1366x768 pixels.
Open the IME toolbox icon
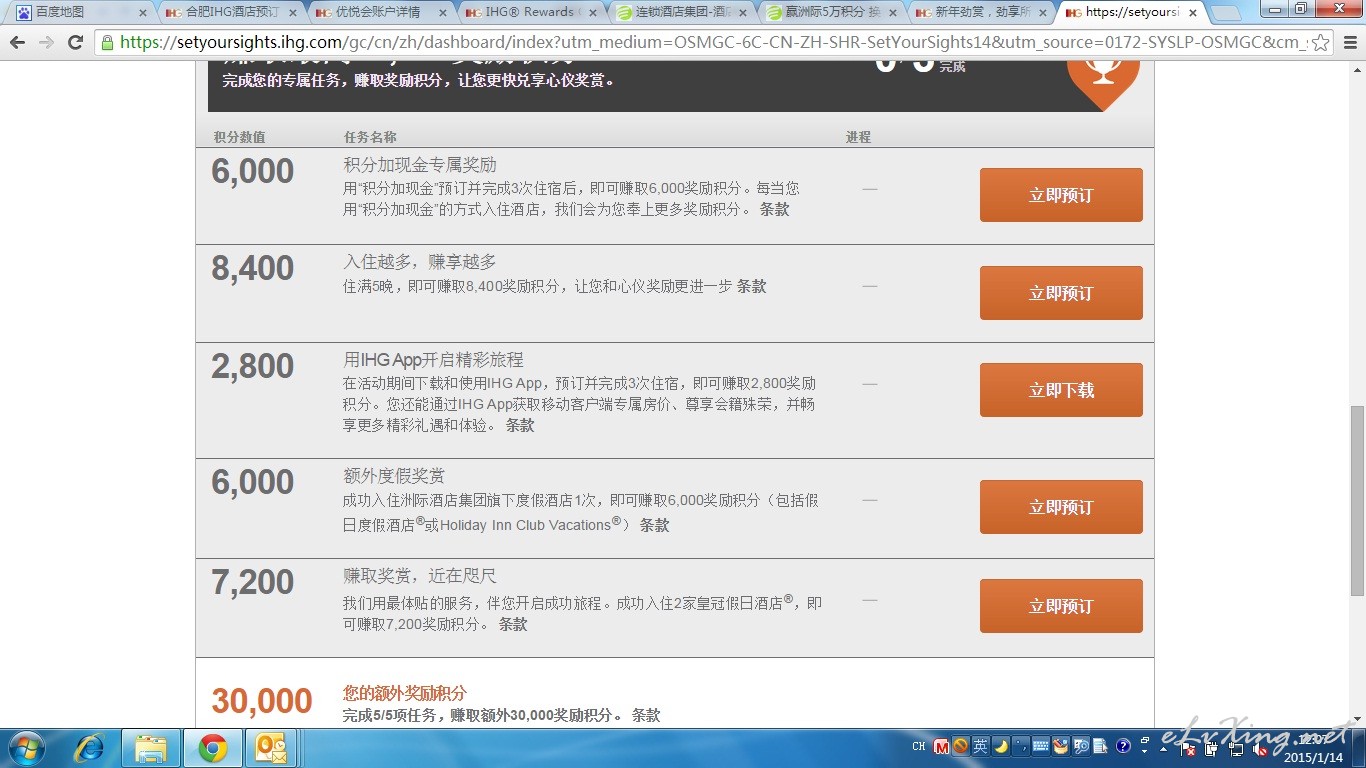(x=1060, y=746)
